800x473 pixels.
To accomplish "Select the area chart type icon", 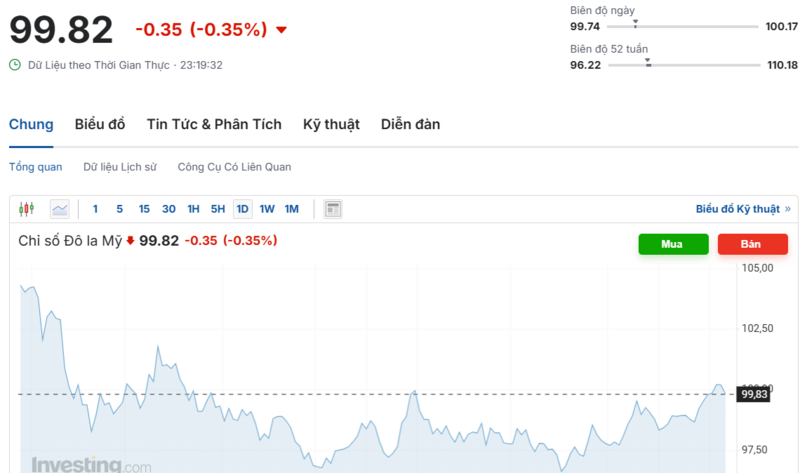I will [x=60, y=209].
